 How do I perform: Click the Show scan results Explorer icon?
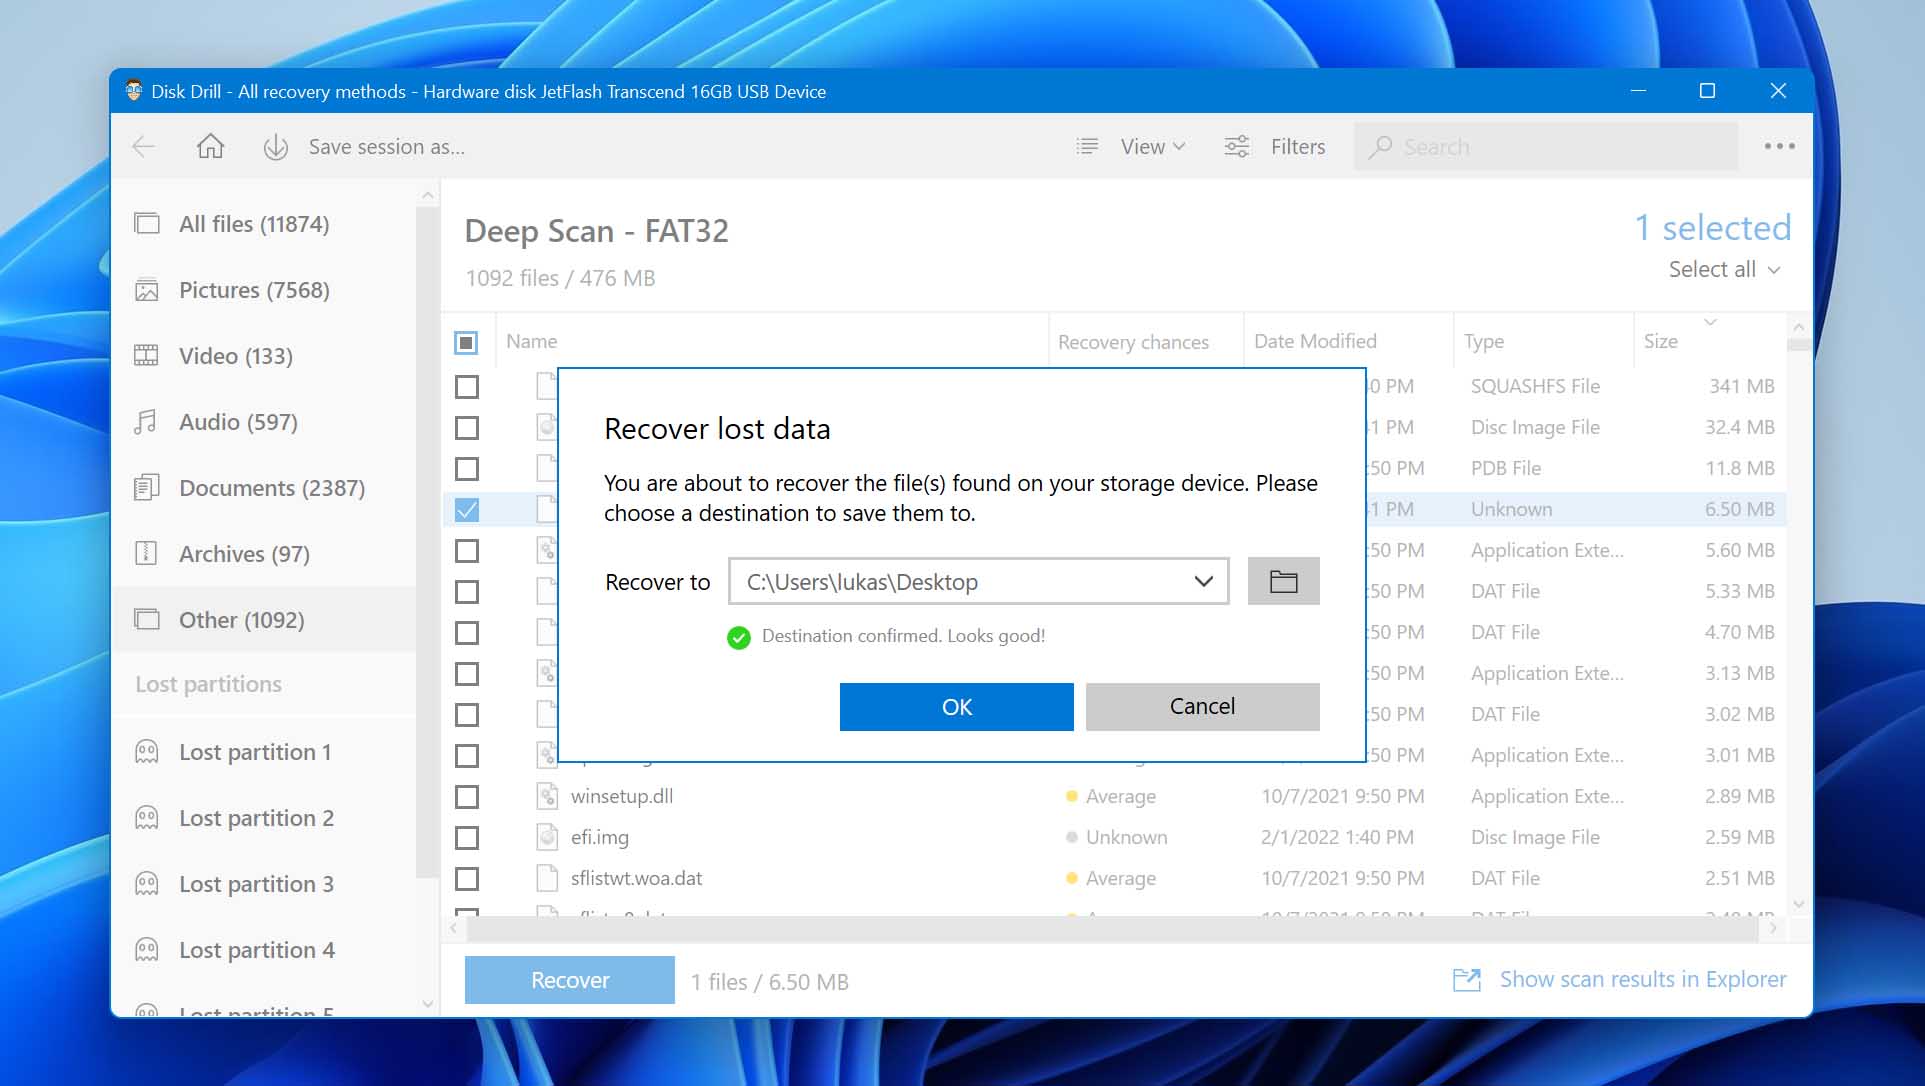tap(1467, 980)
